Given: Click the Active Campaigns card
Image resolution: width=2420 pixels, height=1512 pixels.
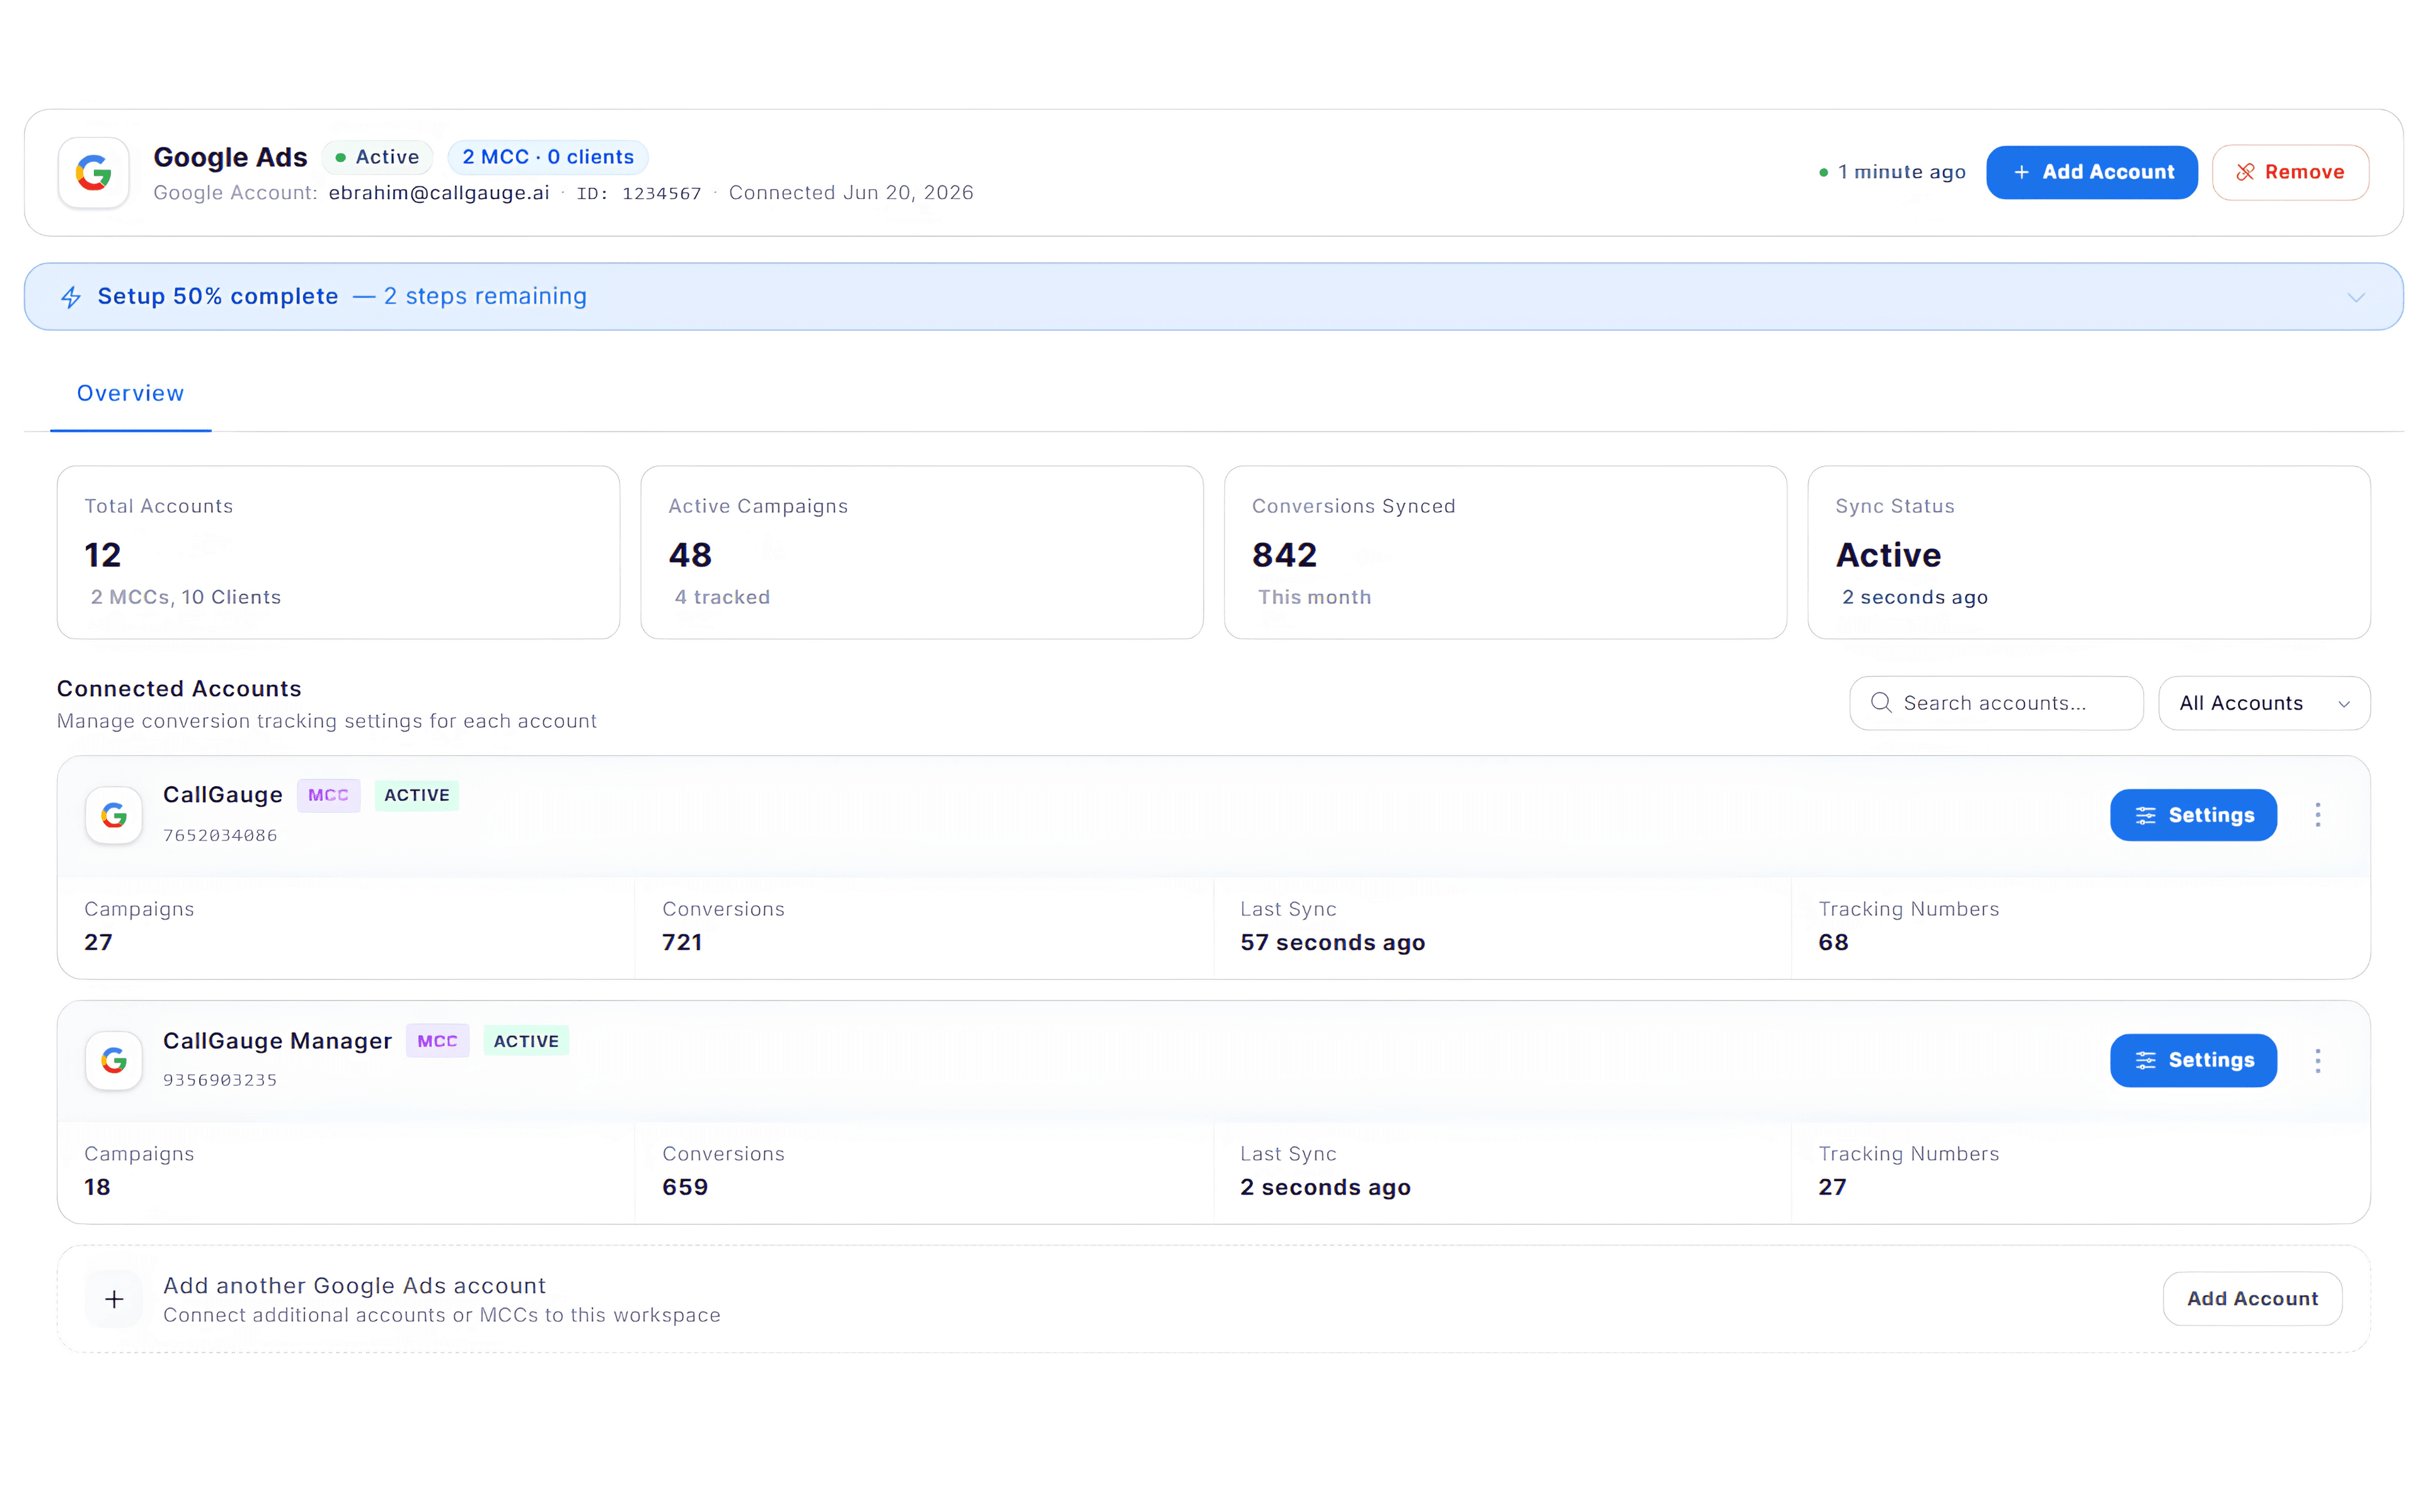Looking at the screenshot, I should coord(922,552).
